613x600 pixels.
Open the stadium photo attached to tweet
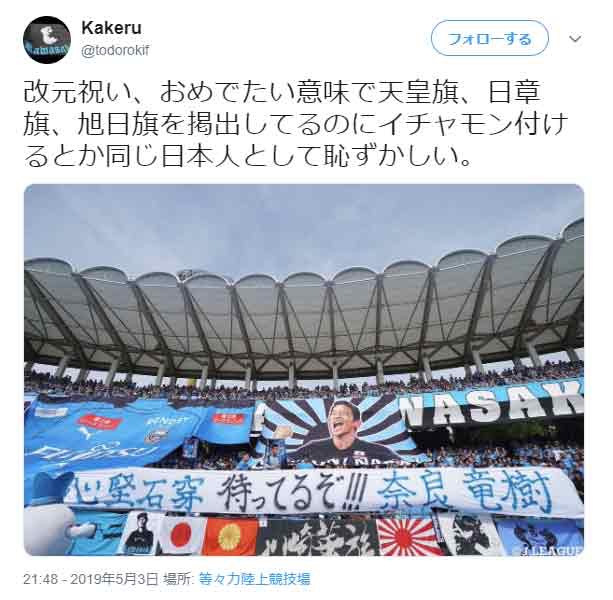click(304, 370)
